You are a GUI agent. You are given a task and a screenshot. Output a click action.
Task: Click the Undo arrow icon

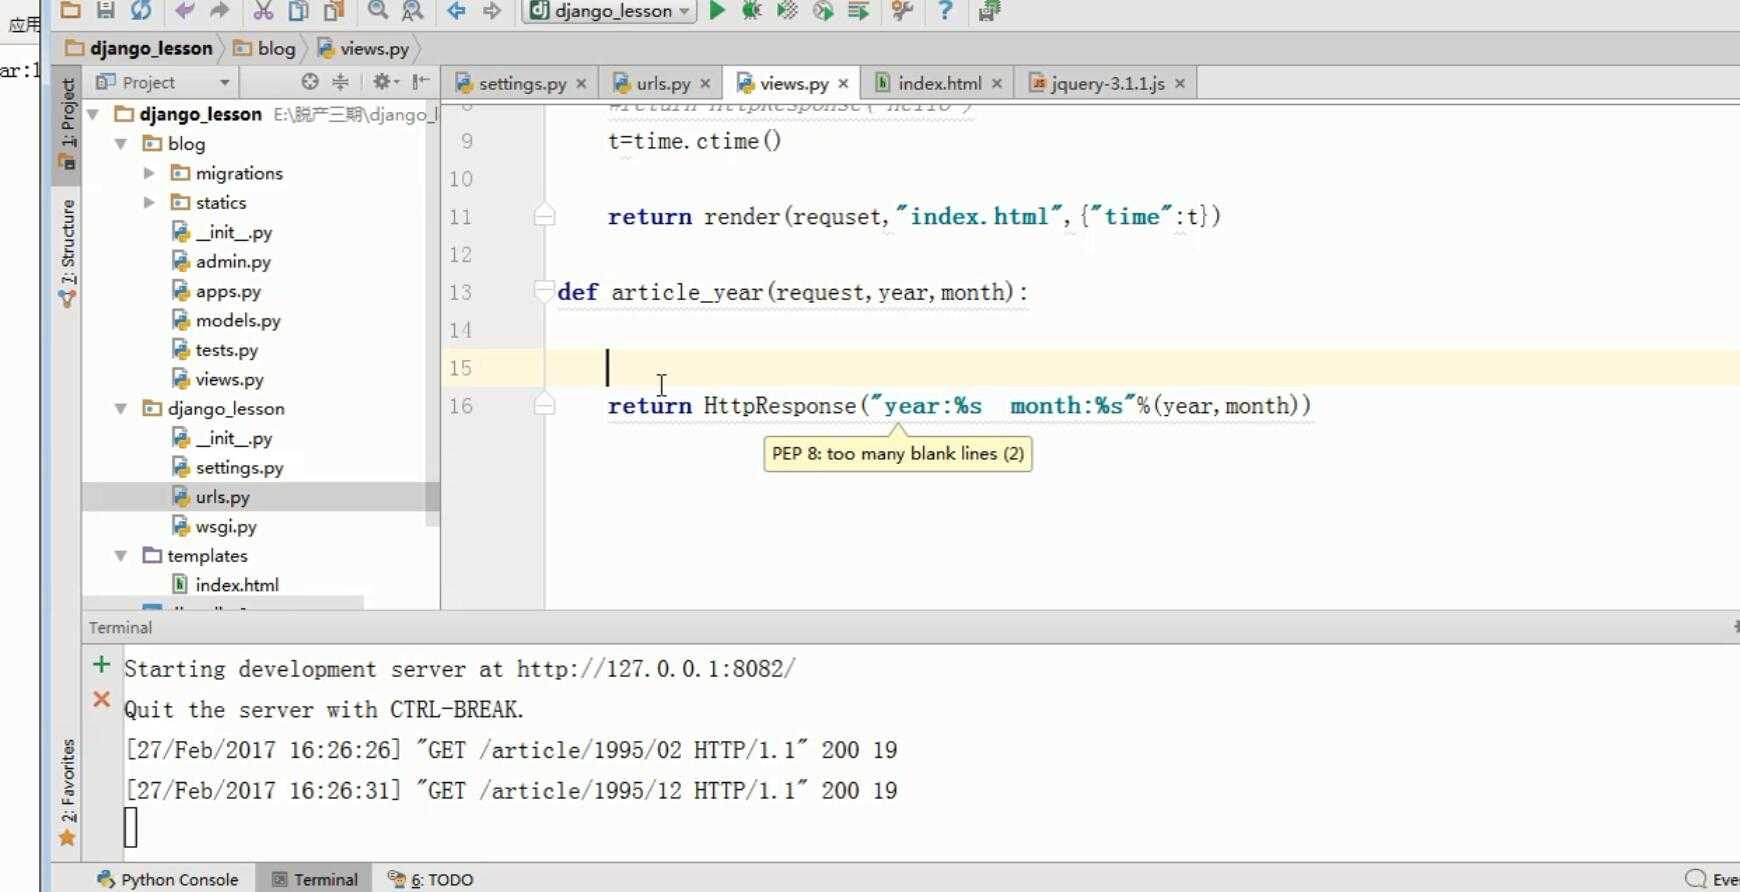pos(184,10)
